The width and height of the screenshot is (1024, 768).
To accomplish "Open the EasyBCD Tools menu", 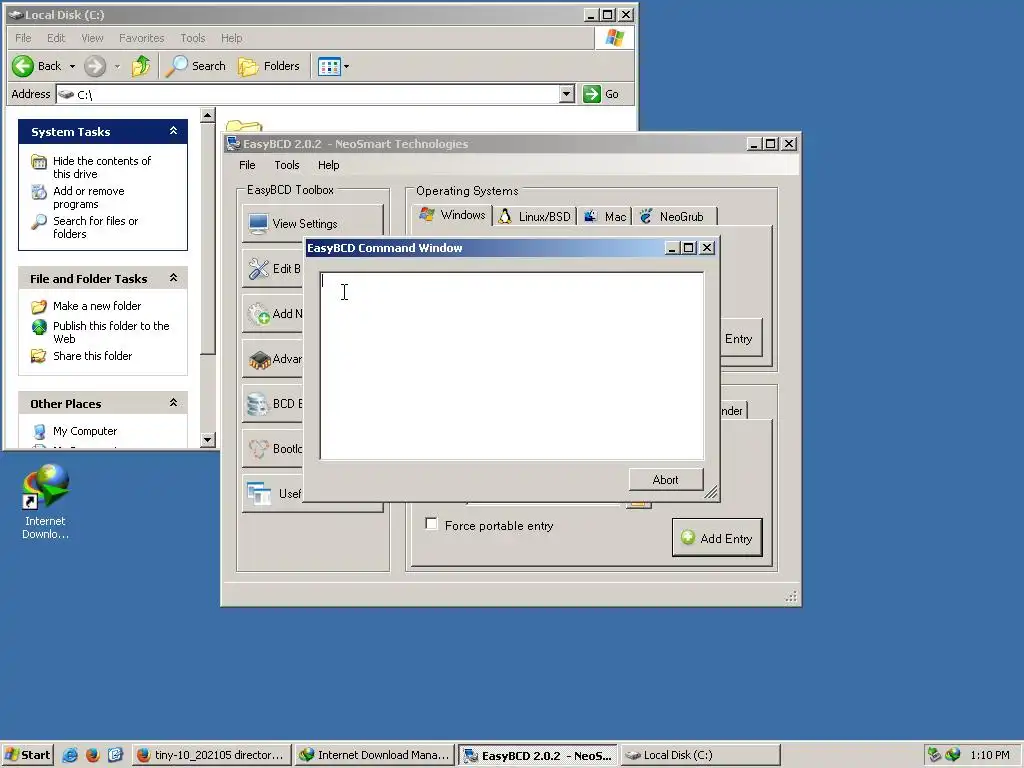I will (x=287, y=165).
